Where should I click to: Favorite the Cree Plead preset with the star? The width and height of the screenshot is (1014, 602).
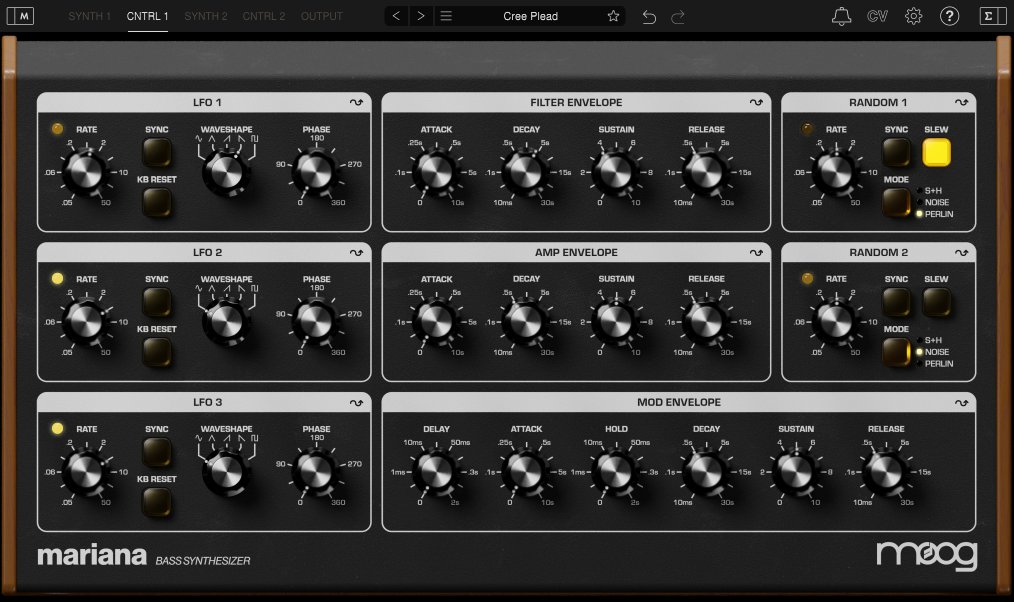pos(613,16)
